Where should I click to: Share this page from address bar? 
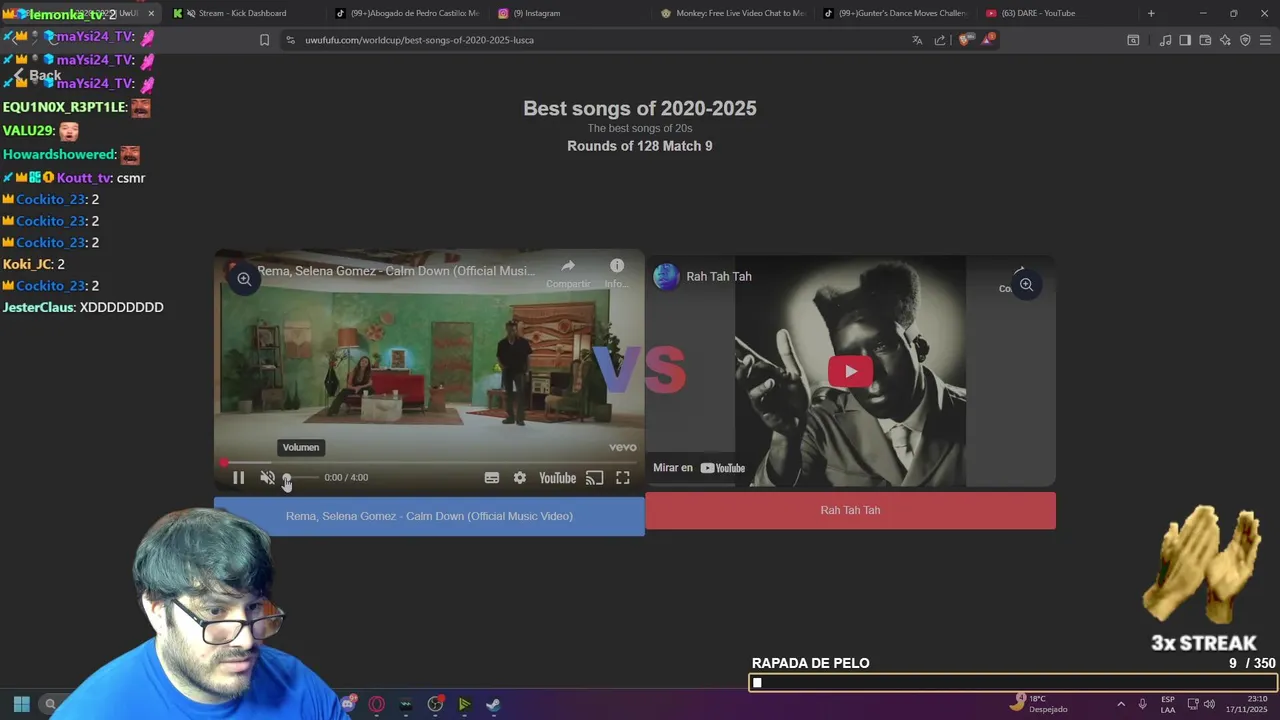click(940, 40)
